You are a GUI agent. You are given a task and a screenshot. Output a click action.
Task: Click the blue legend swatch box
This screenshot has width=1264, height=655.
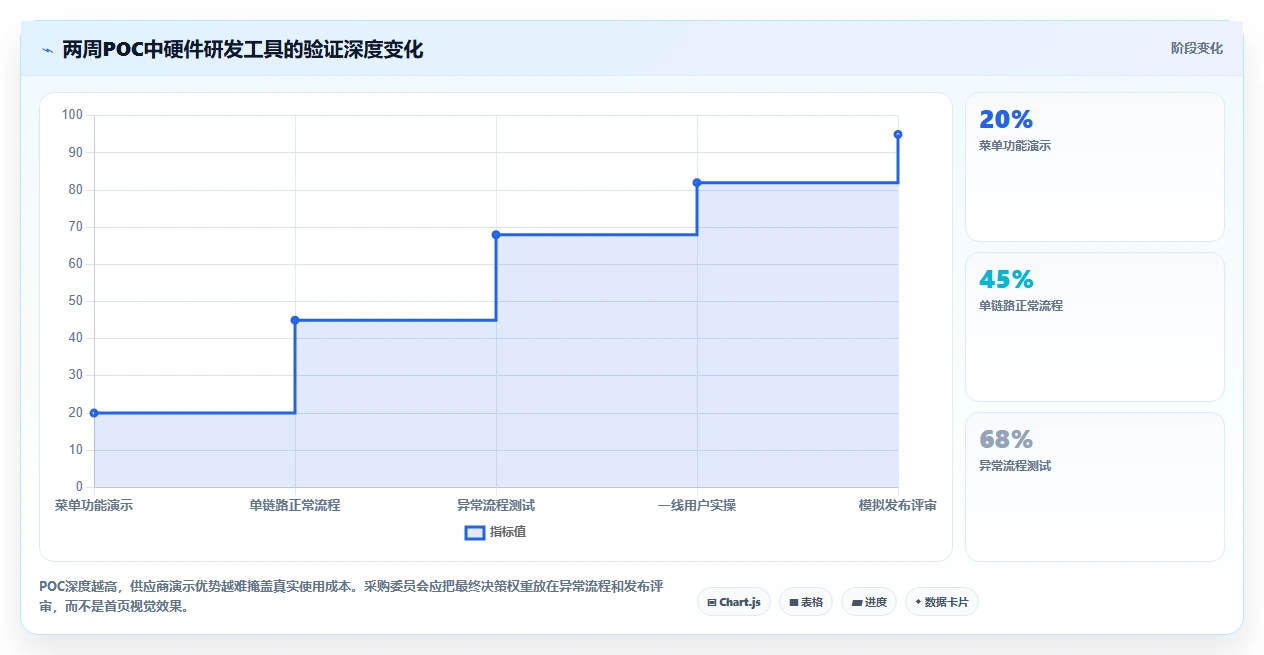pos(475,532)
